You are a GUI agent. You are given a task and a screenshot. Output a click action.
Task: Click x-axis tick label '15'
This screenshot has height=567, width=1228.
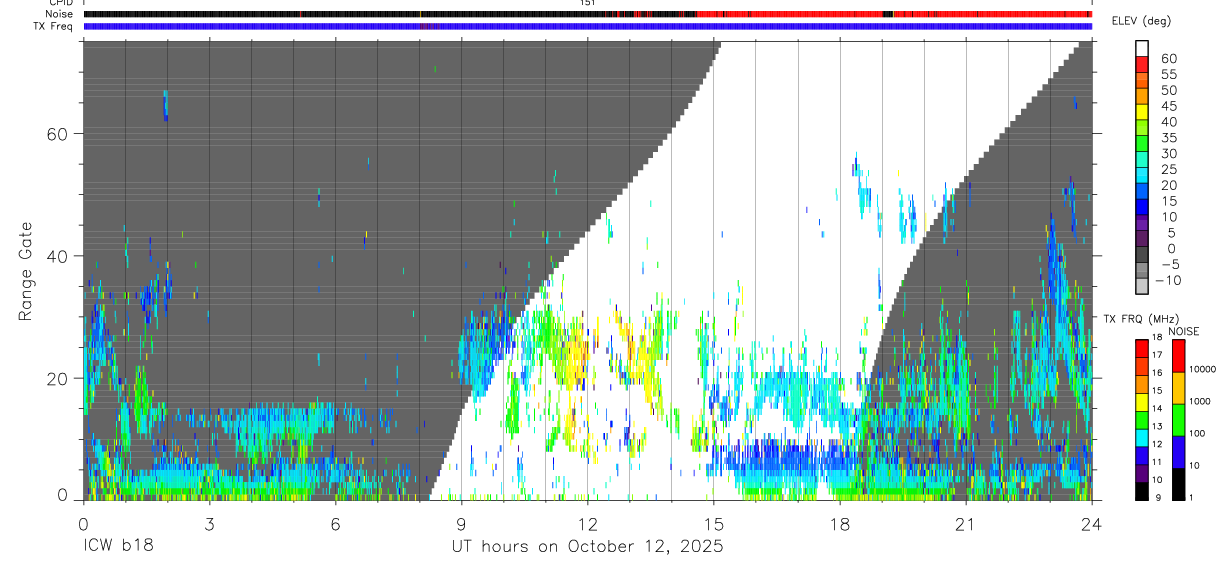[713, 523]
